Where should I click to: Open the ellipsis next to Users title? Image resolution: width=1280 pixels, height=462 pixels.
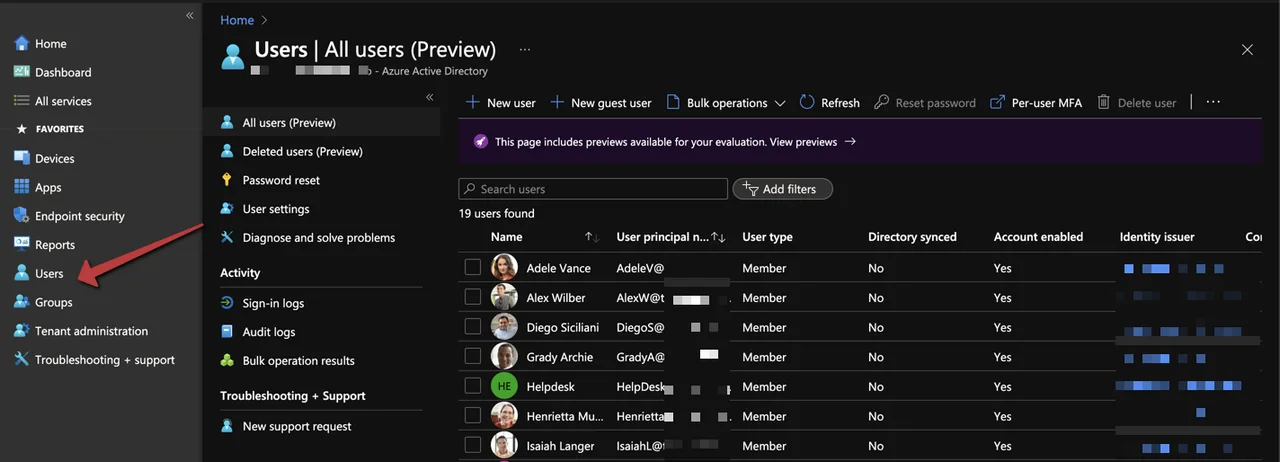pos(525,49)
